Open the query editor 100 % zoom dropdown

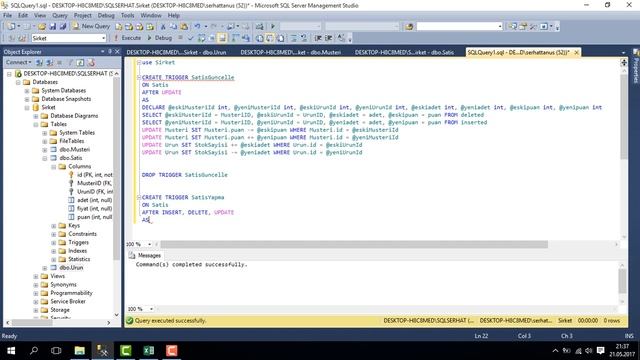(x=149, y=244)
